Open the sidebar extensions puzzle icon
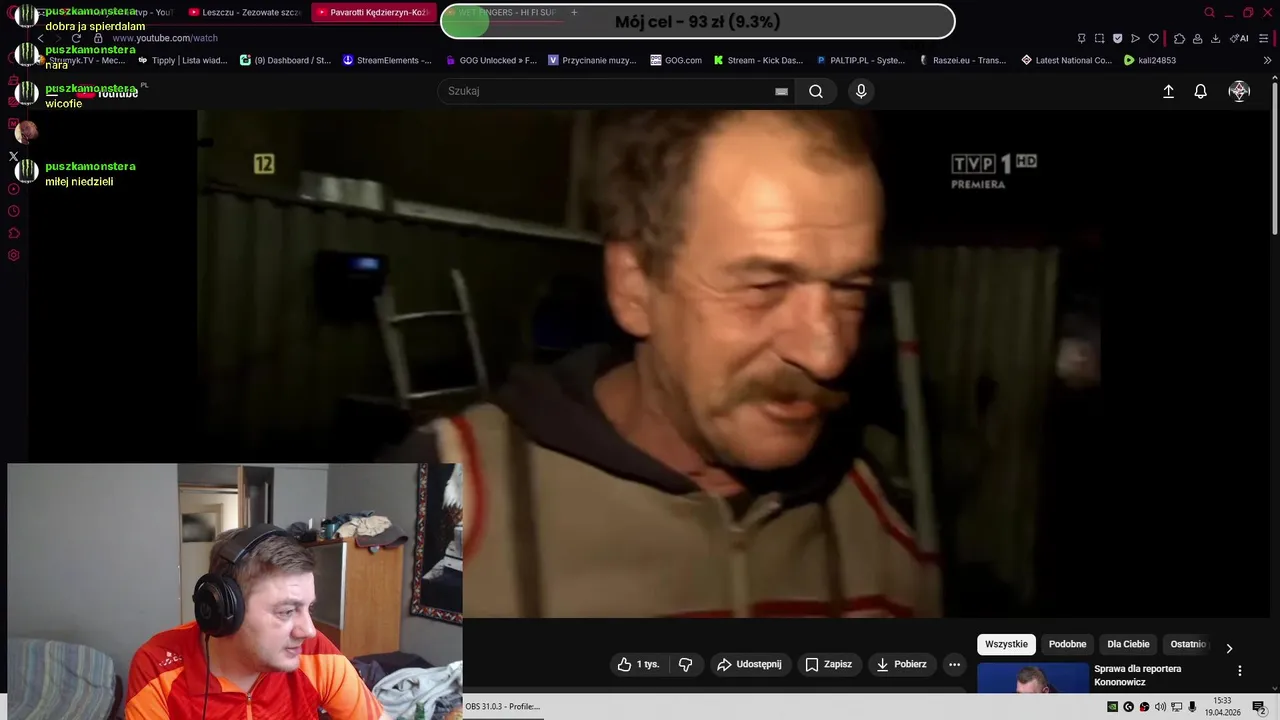This screenshot has width=1280, height=720. click(x=13, y=233)
